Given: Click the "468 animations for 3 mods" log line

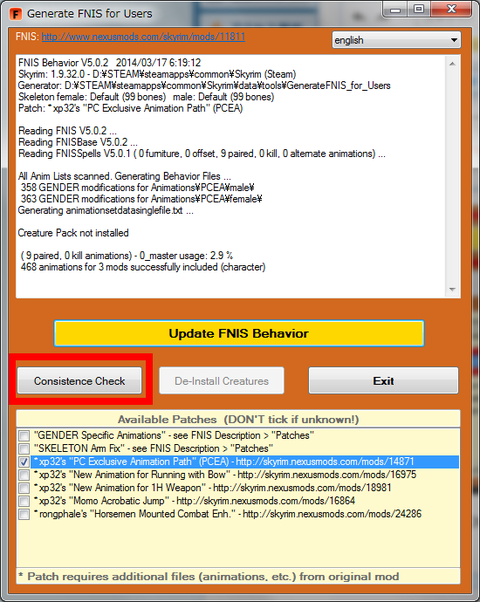Looking at the screenshot, I should pyautogui.click(x=143, y=267).
